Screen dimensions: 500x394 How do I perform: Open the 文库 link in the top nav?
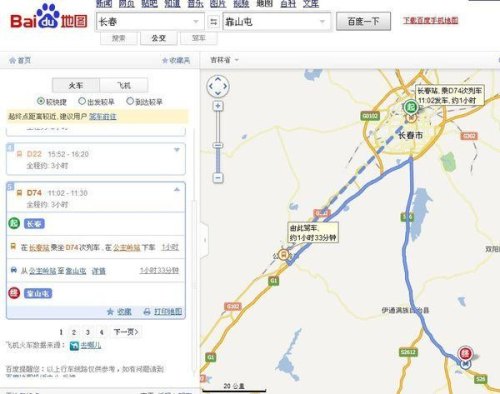[x=311, y=4]
